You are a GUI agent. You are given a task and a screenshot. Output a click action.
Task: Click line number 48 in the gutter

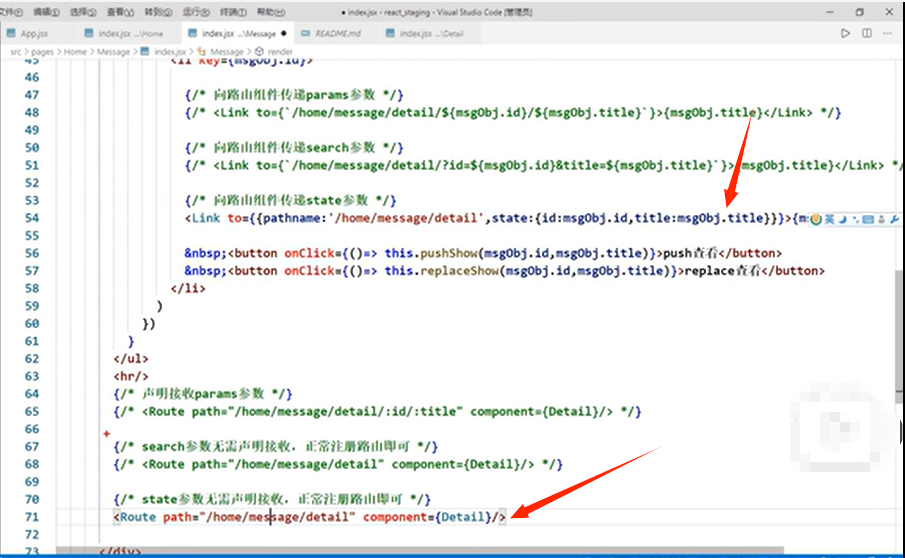coord(32,113)
